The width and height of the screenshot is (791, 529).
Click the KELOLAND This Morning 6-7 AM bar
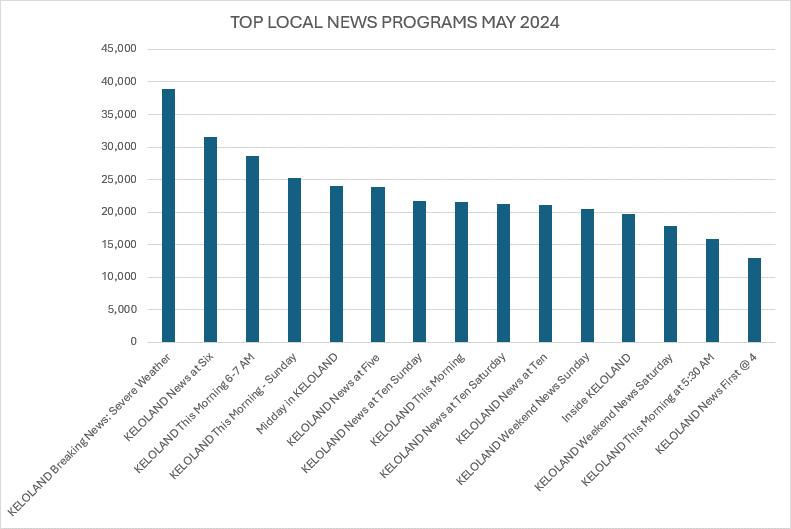coord(252,249)
